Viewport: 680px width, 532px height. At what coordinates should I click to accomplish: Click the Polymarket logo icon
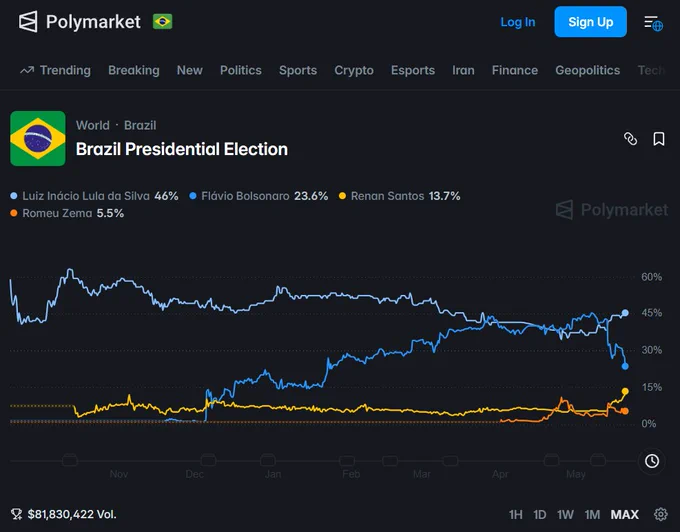coord(28,22)
